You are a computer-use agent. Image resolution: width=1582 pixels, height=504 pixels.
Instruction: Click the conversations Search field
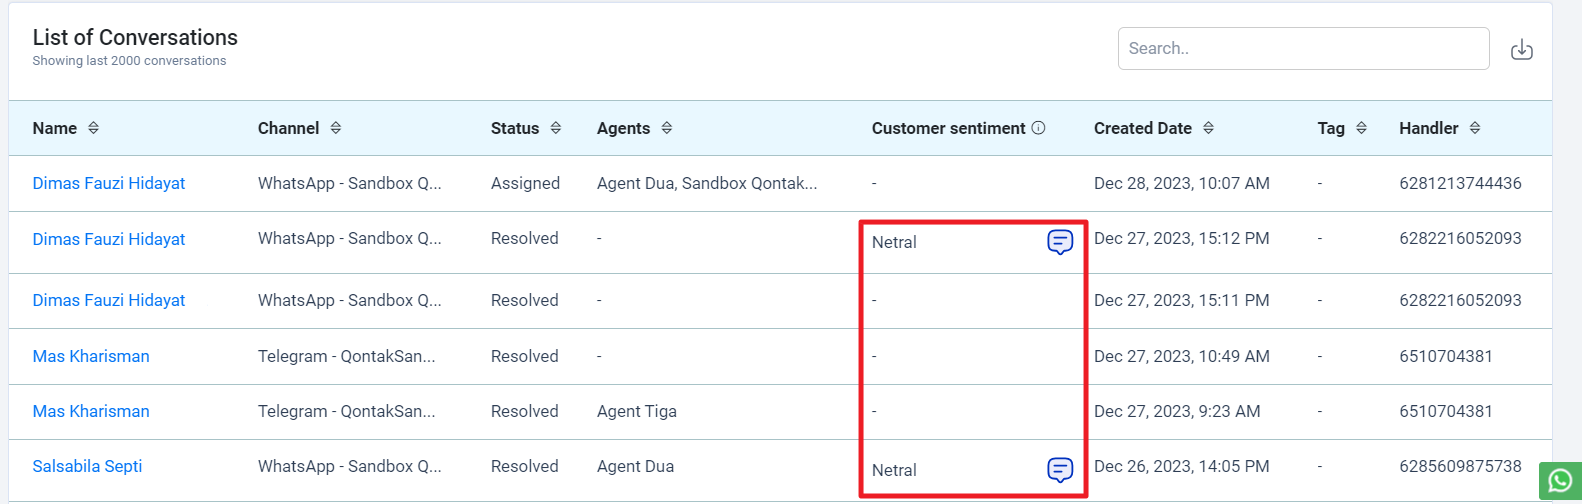(1303, 48)
